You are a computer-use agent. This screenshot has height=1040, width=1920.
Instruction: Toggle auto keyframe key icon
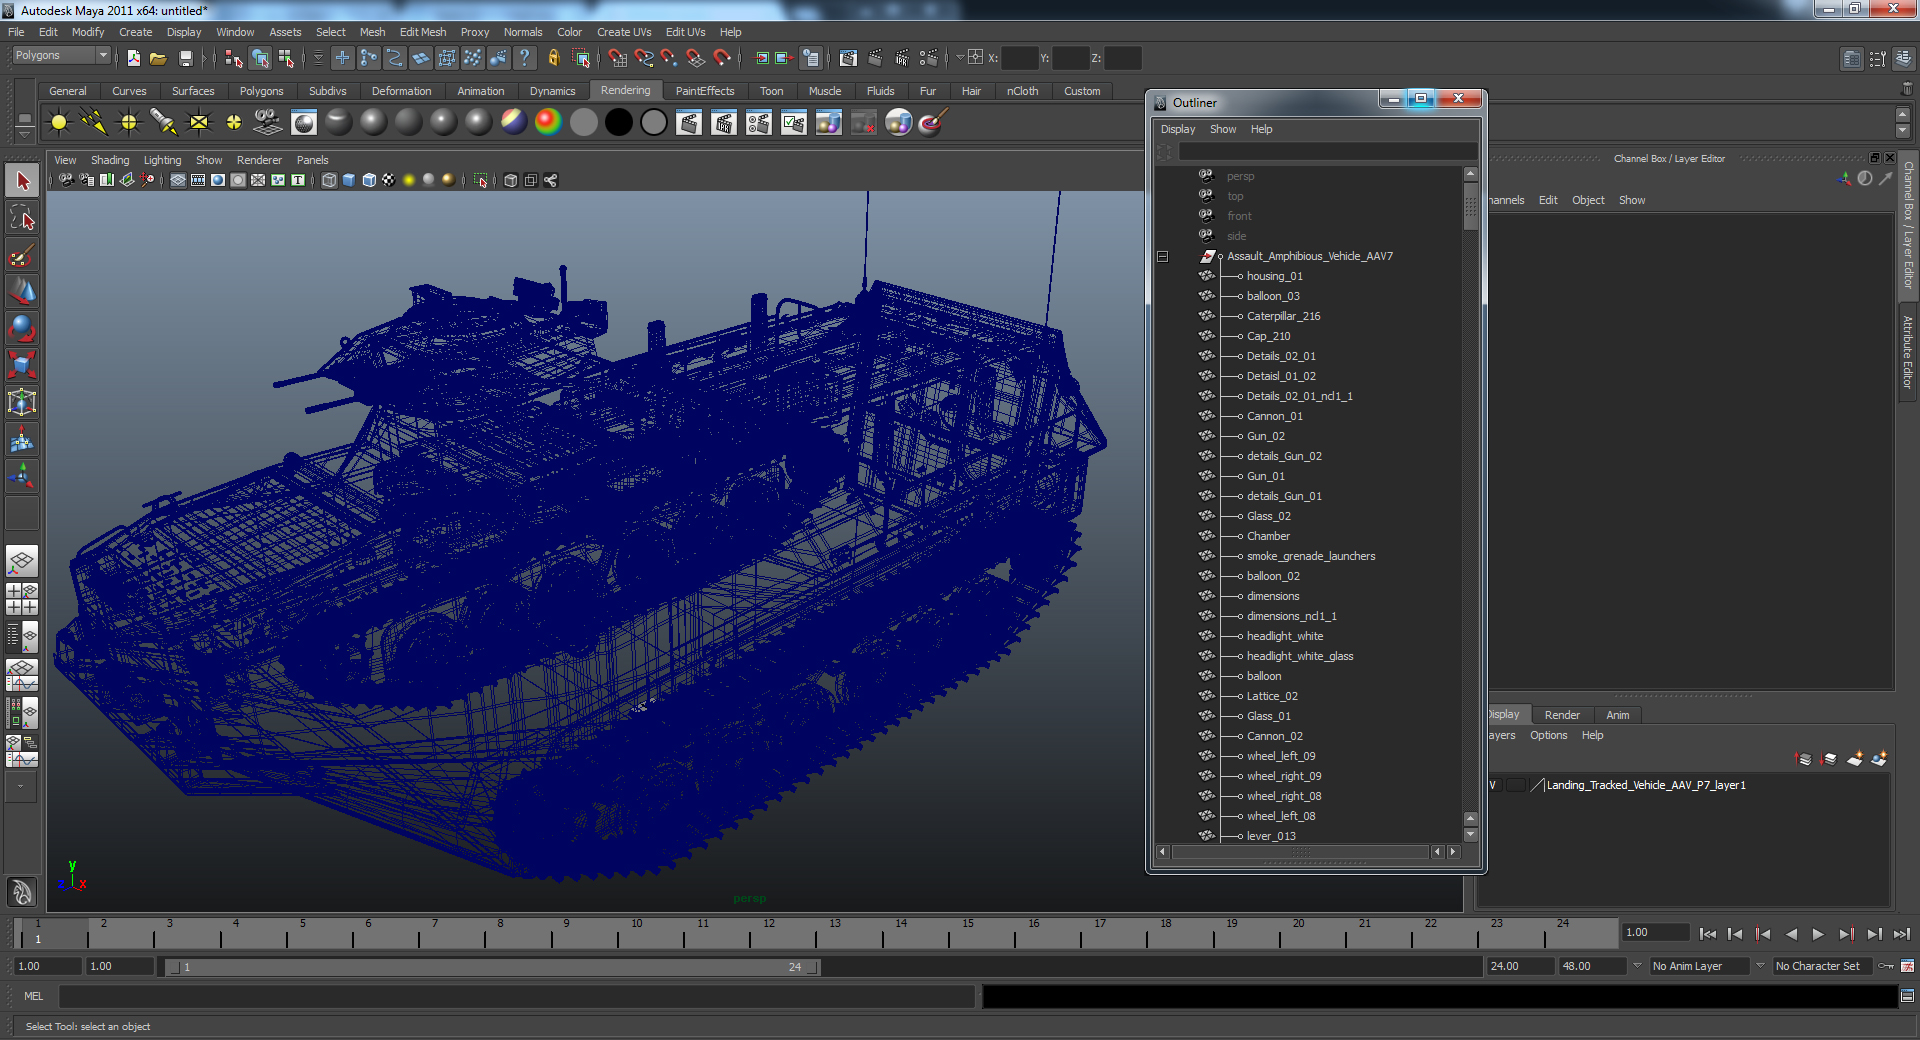tap(1886, 966)
